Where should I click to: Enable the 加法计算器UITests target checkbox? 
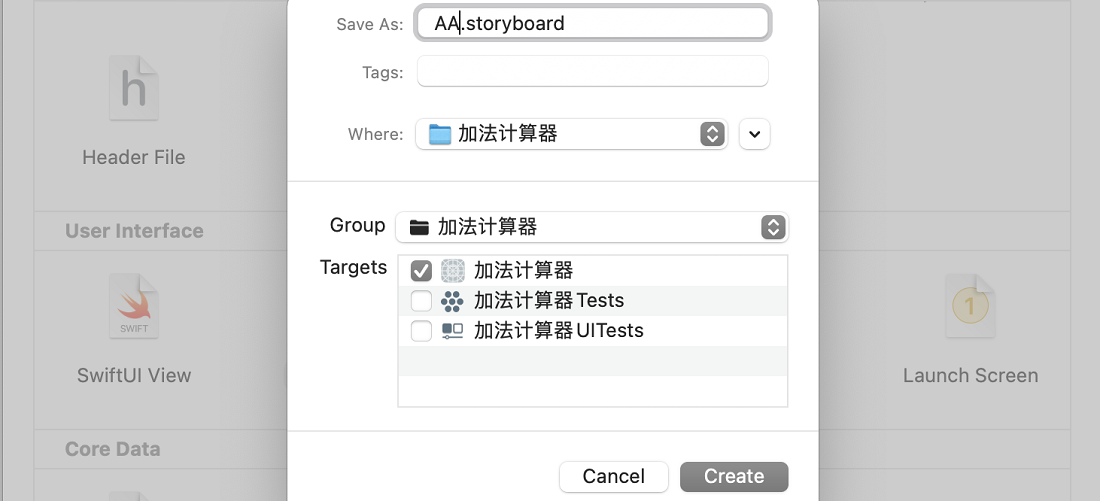pos(421,331)
